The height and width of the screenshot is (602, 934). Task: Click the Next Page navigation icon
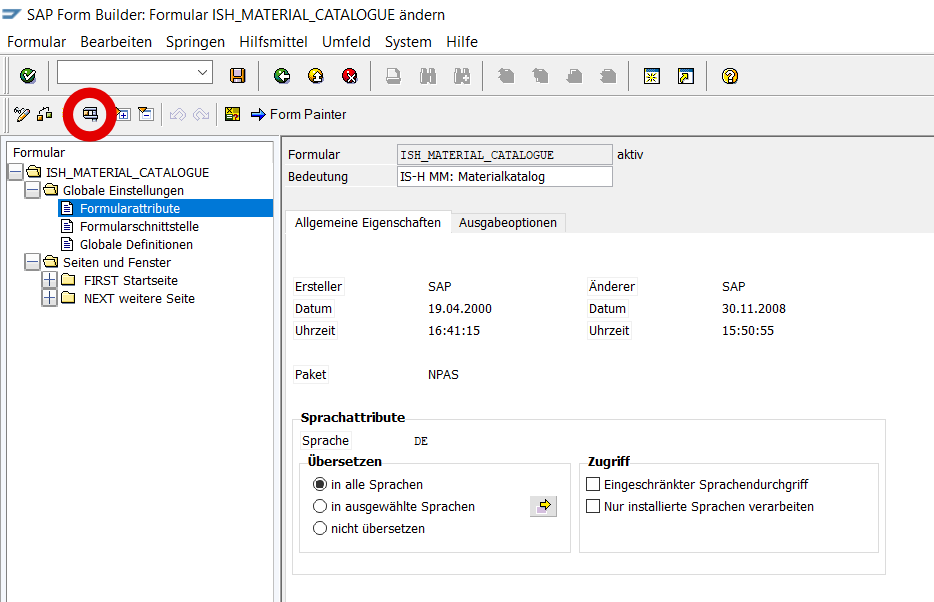574,76
